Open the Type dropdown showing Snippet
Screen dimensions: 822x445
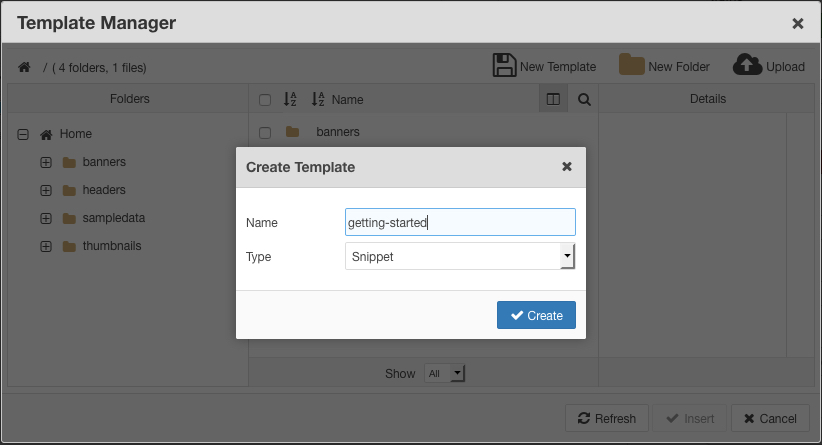click(x=460, y=257)
